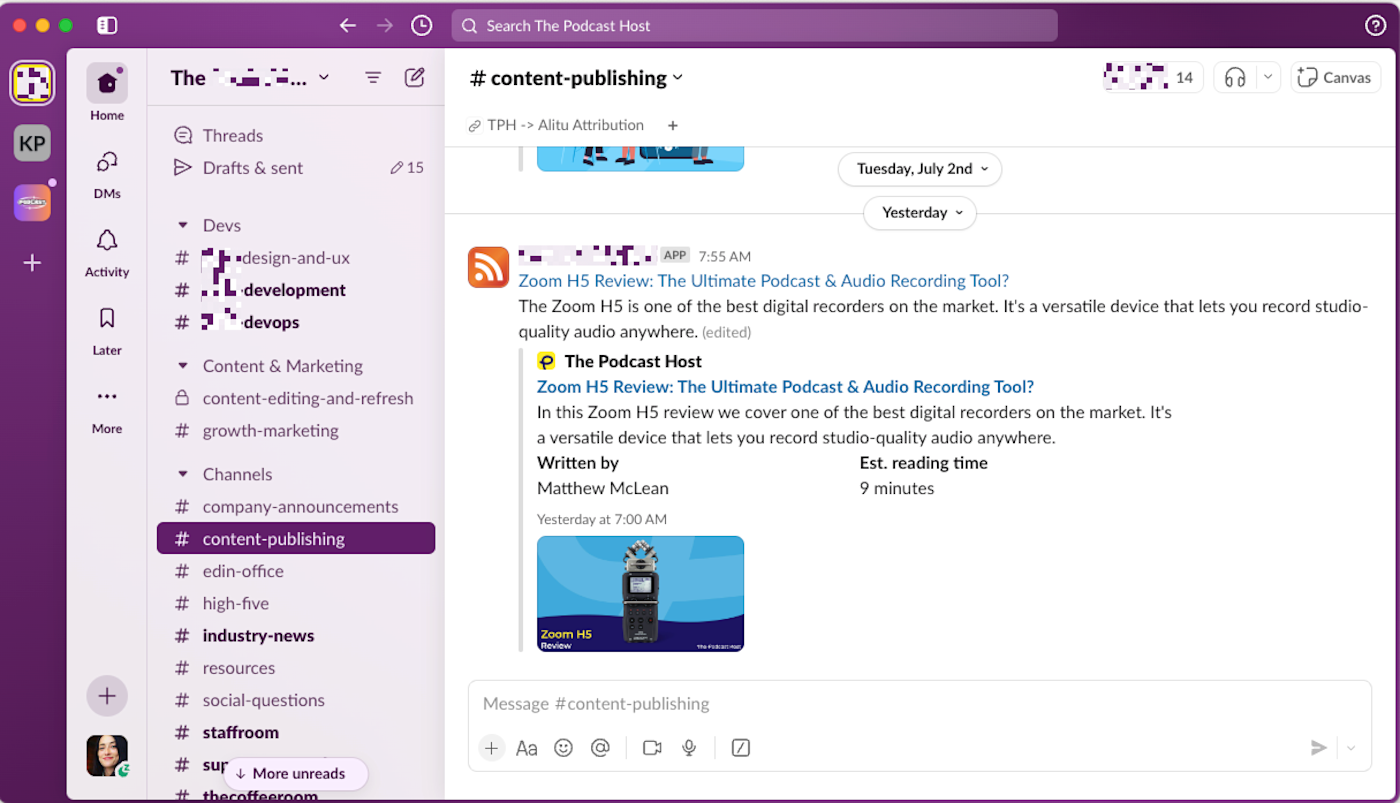This screenshot has width=1400, height=803.
Task: Open the Canvas button
Action: point(1336,77)
